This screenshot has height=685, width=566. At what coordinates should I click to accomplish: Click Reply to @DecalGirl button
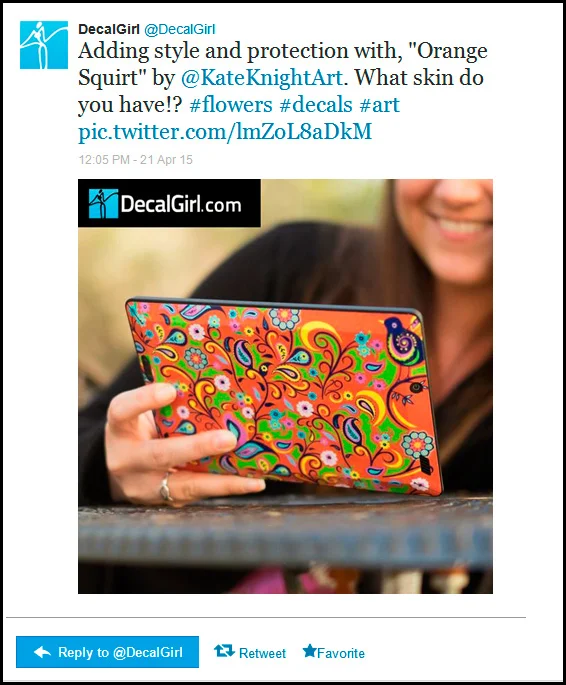[107, 652]
